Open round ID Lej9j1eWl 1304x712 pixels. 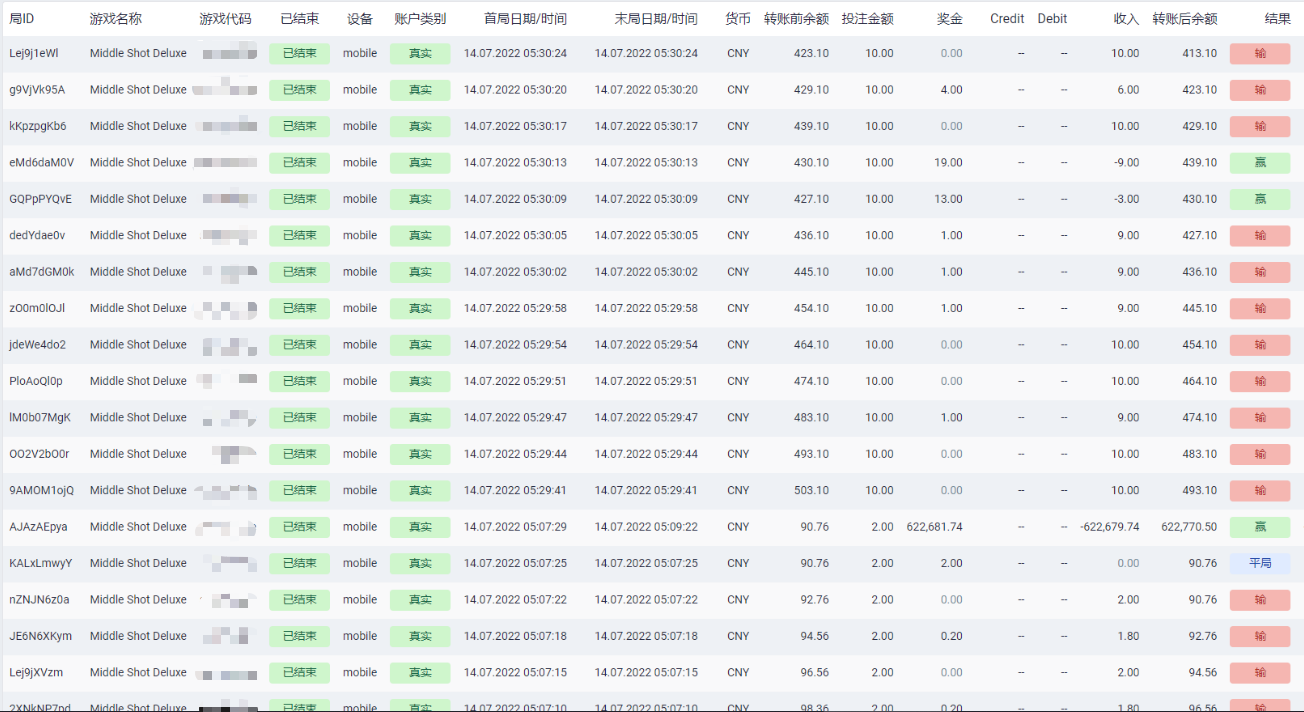tap(34, 53)
